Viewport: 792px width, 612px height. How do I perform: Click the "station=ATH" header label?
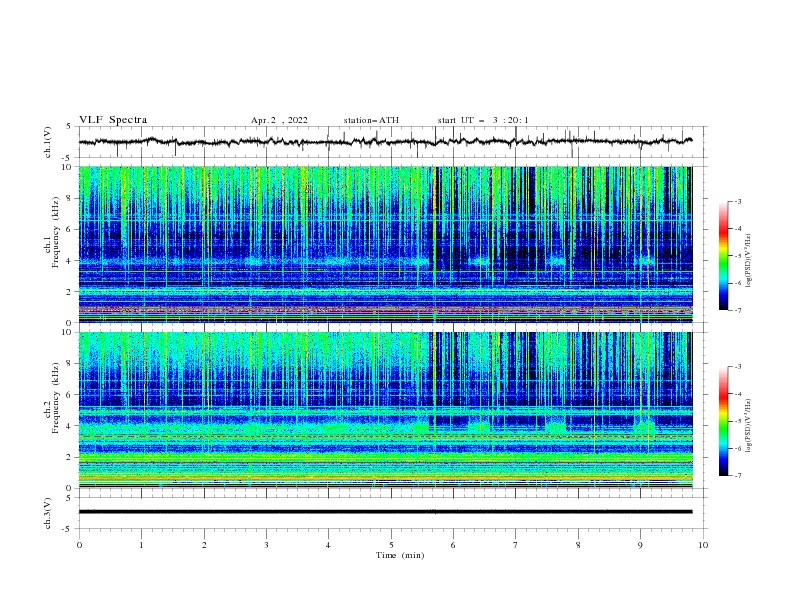tap(371, 120)
